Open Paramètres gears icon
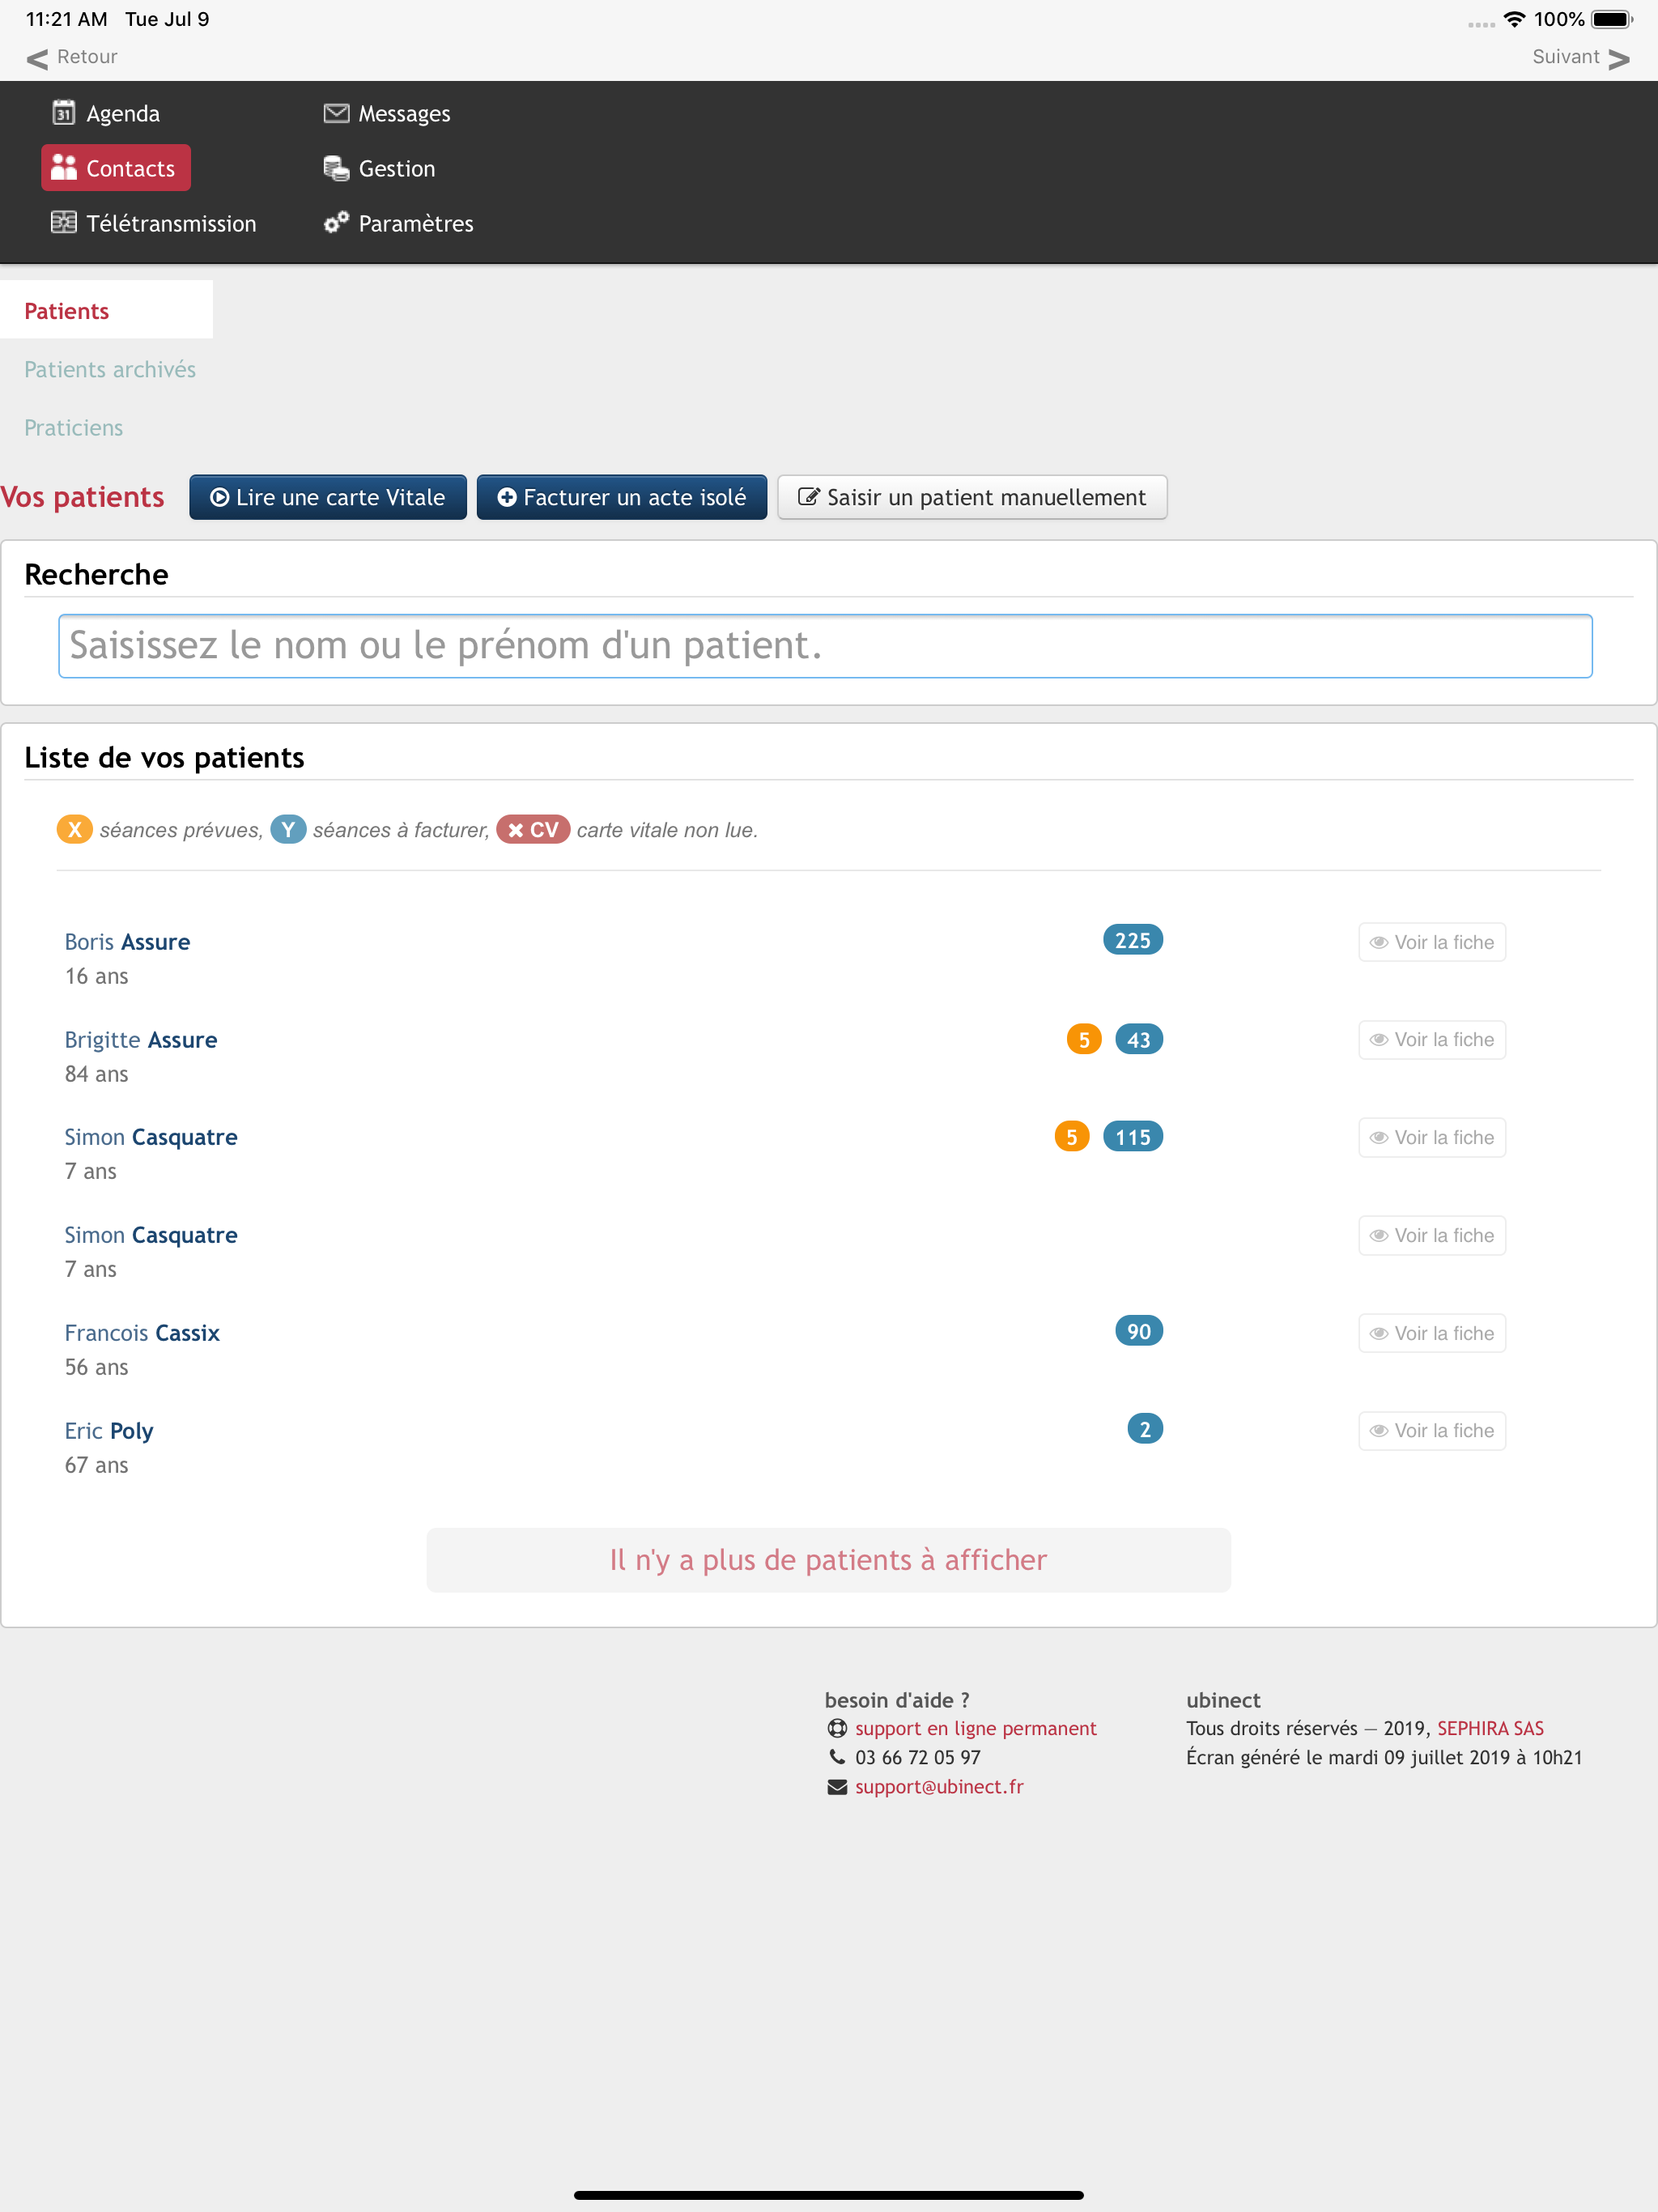 click(336, 222)
